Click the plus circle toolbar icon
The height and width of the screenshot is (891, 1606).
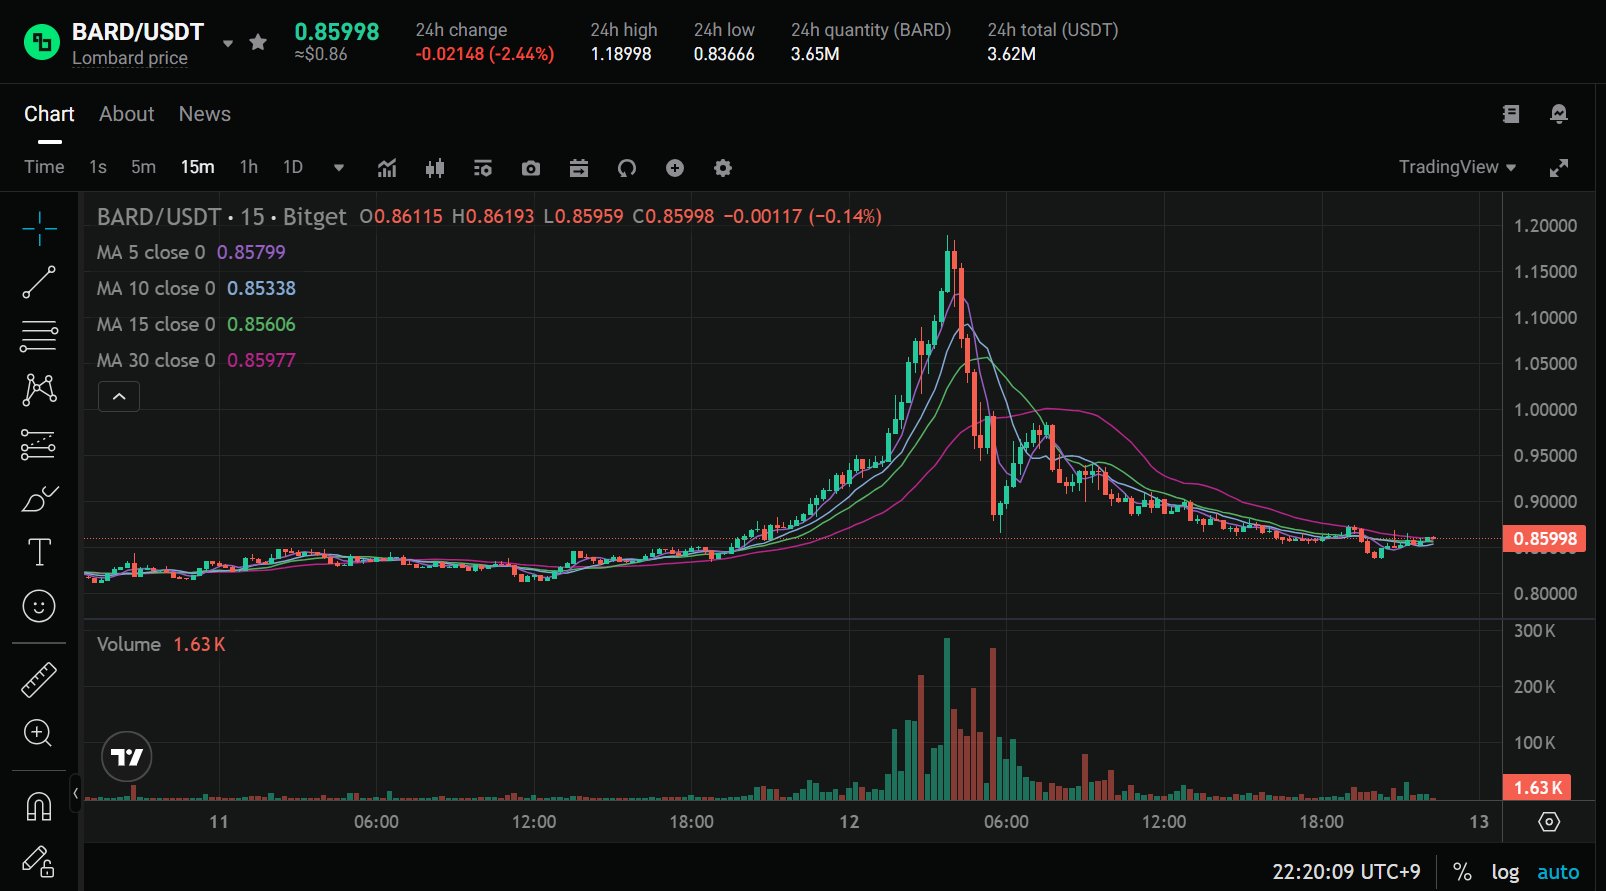tap(675, 168)
